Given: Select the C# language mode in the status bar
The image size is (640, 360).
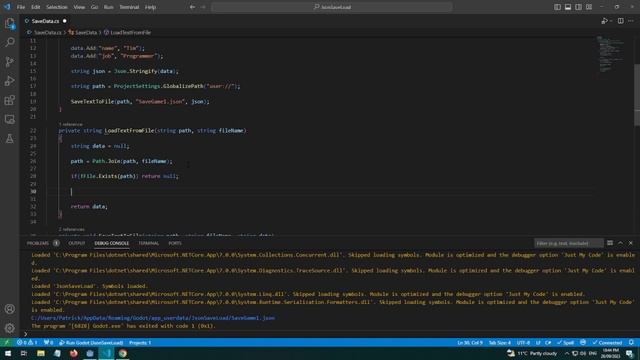Looking at the screenshot, I should pyautogui.click(x=548, y=342).
